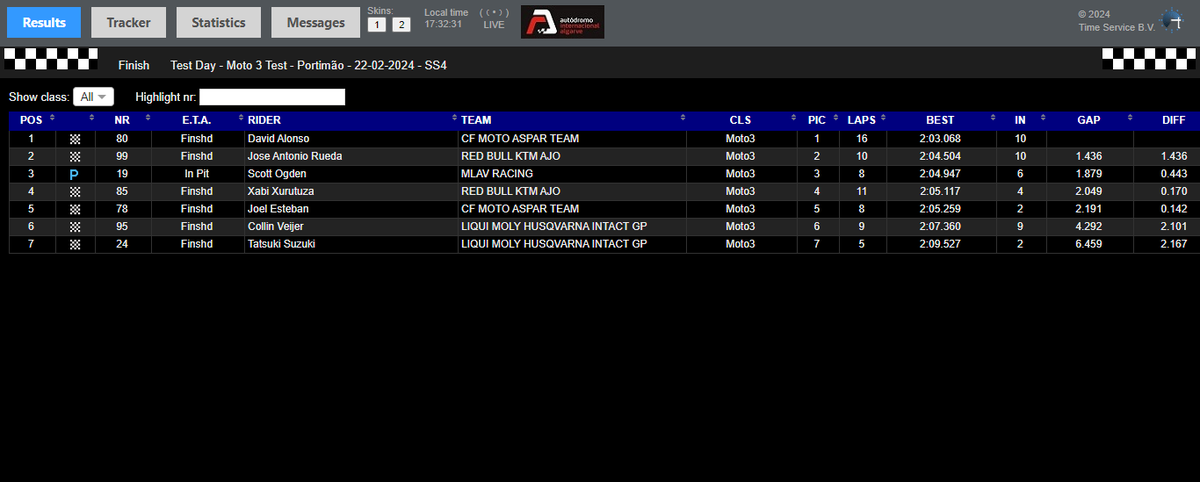Click best lap time 2:03.068
This screenshot has height=482, width=1200.
pyautogui.click(x=939, y=139)
